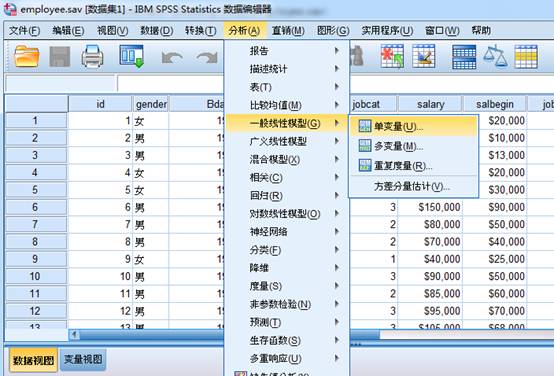The width and height of the screenshot is (554, 376).
Task: Expand the 多重响应(U) submenu
Action: click(x=286, y=358)
